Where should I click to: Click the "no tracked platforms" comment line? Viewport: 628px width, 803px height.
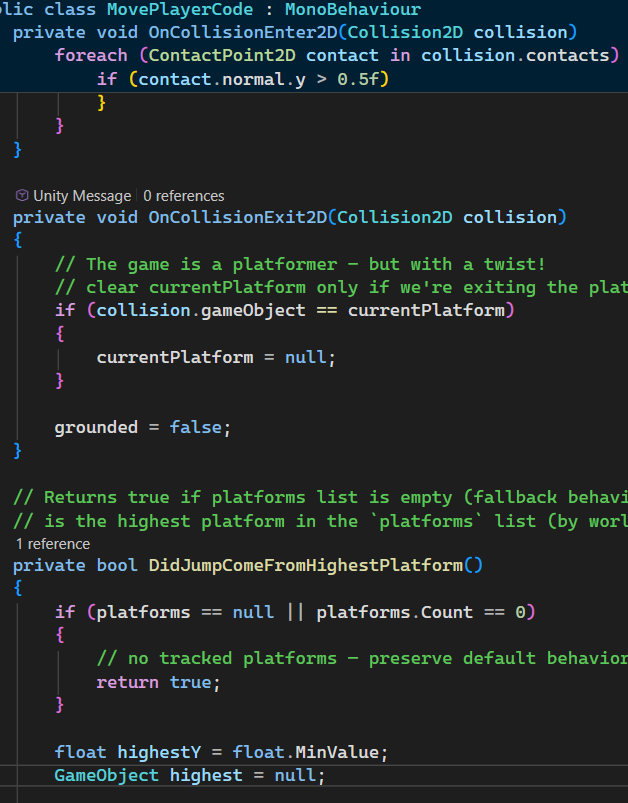click(360, 658)
